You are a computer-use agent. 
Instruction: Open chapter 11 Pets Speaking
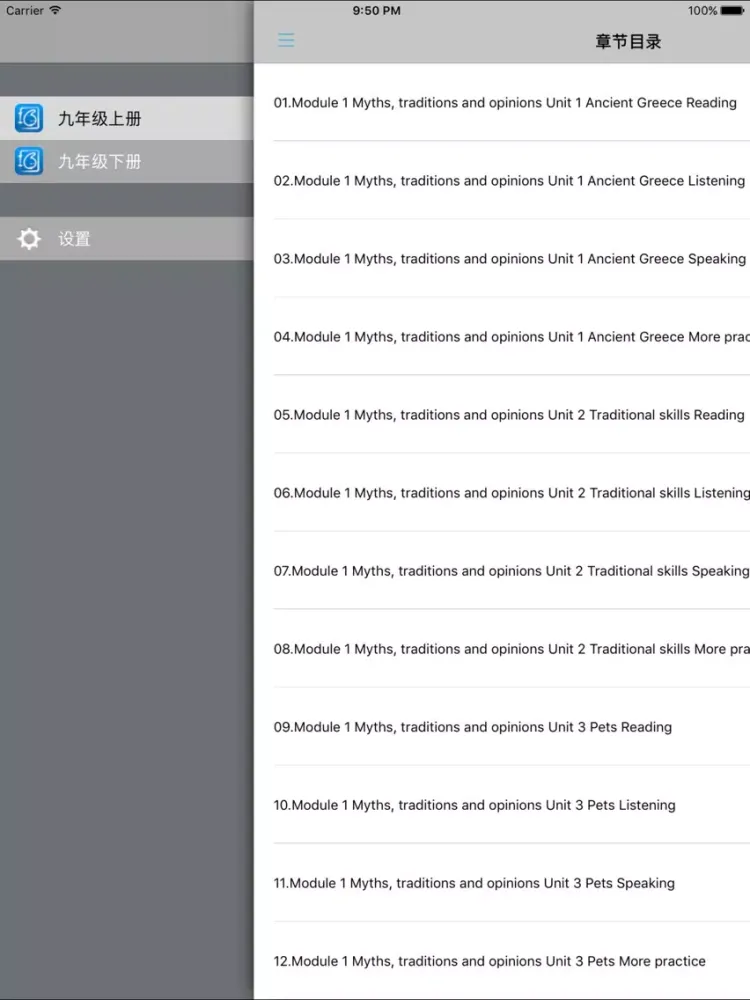click(x=502, y=883)
